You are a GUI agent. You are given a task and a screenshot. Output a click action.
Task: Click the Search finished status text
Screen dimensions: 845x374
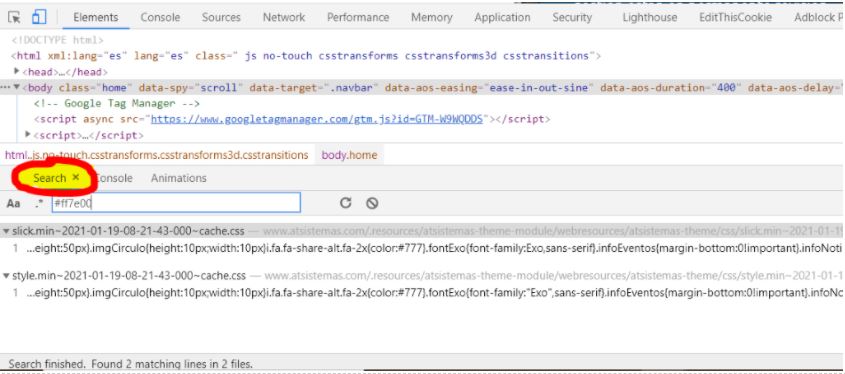(130, 364)
